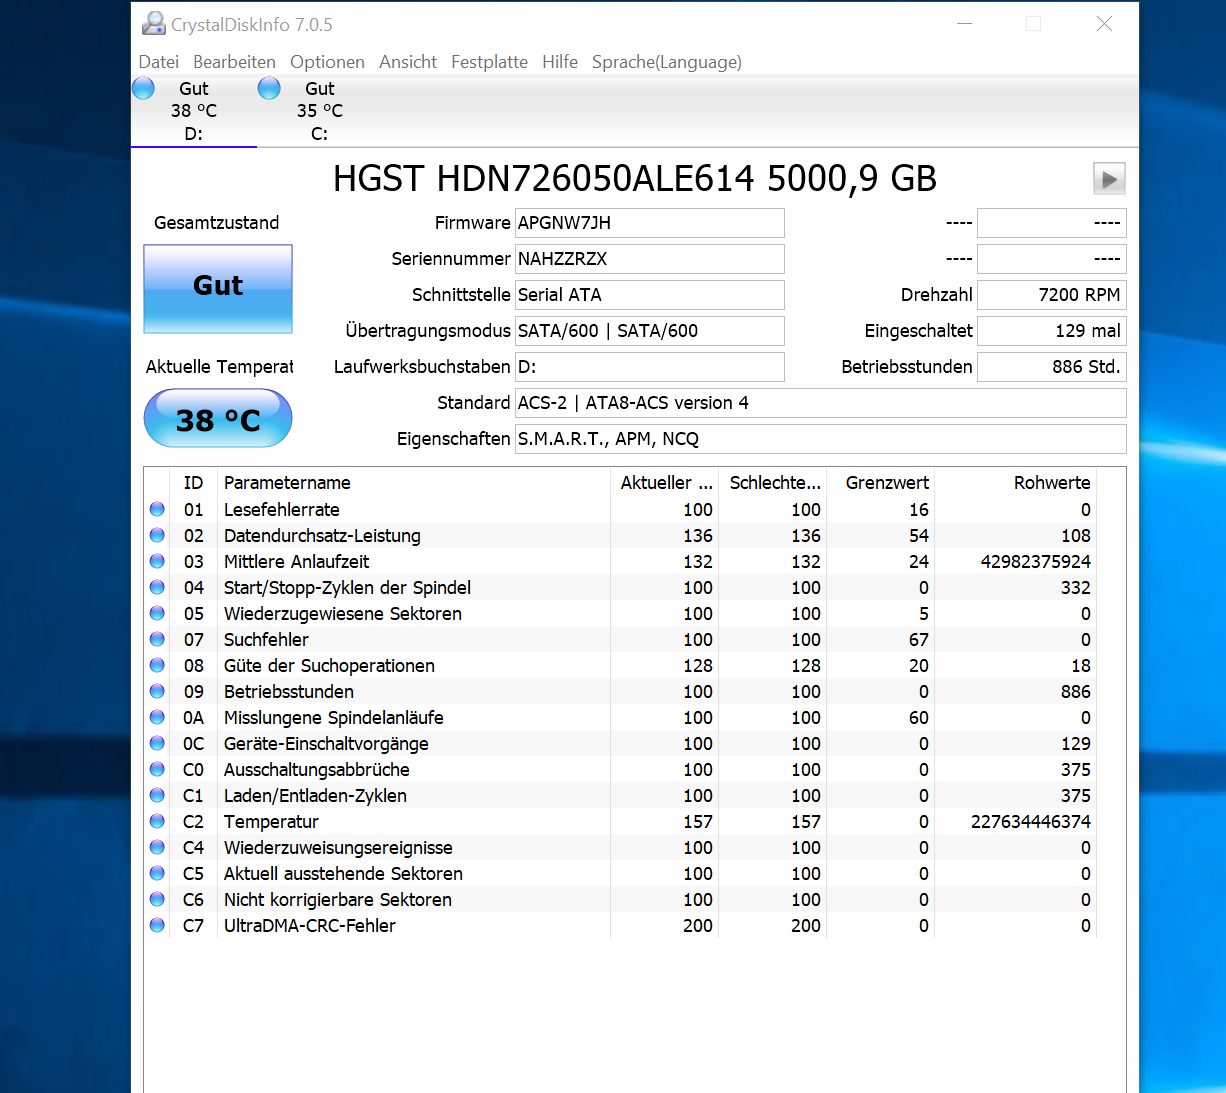Click the CrystalDiskInfo app icon in title bar

[154, 24]
